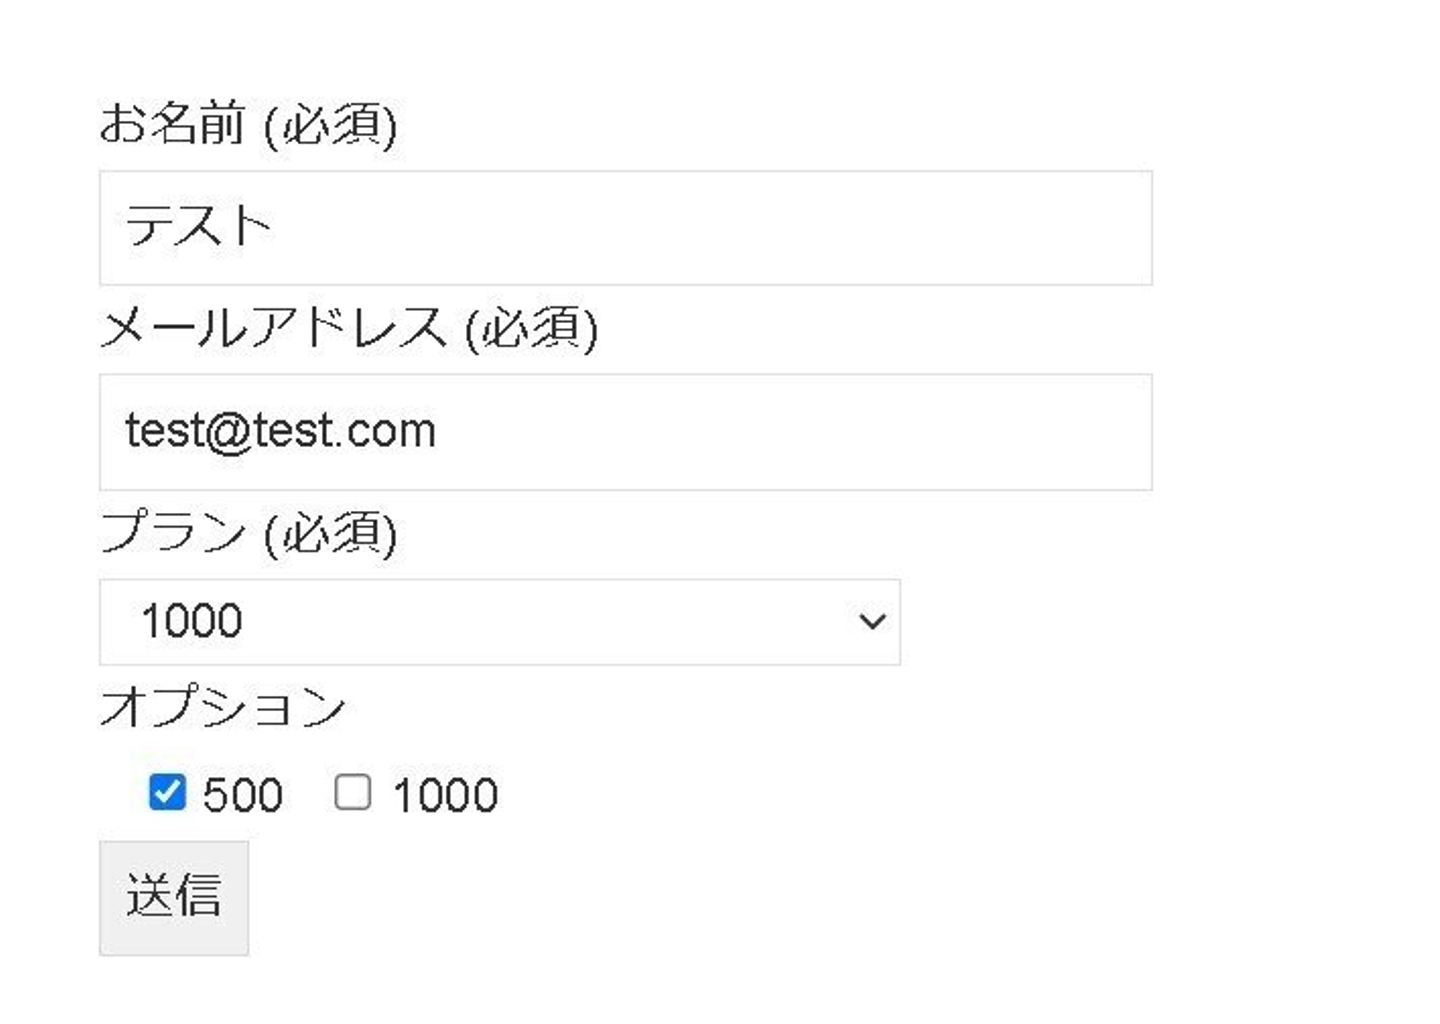Click the お名前 name input field
This screenshot has width=1440, height=1024.
click(625, 228)
